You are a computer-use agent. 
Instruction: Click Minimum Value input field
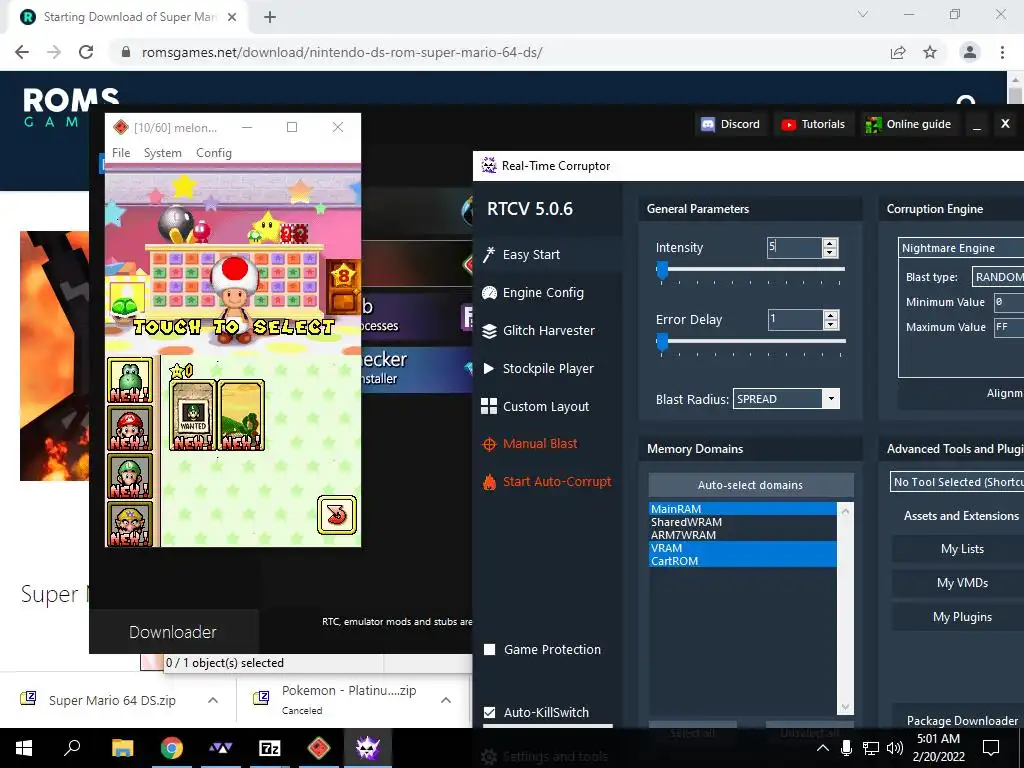(x=1008, y=302)
